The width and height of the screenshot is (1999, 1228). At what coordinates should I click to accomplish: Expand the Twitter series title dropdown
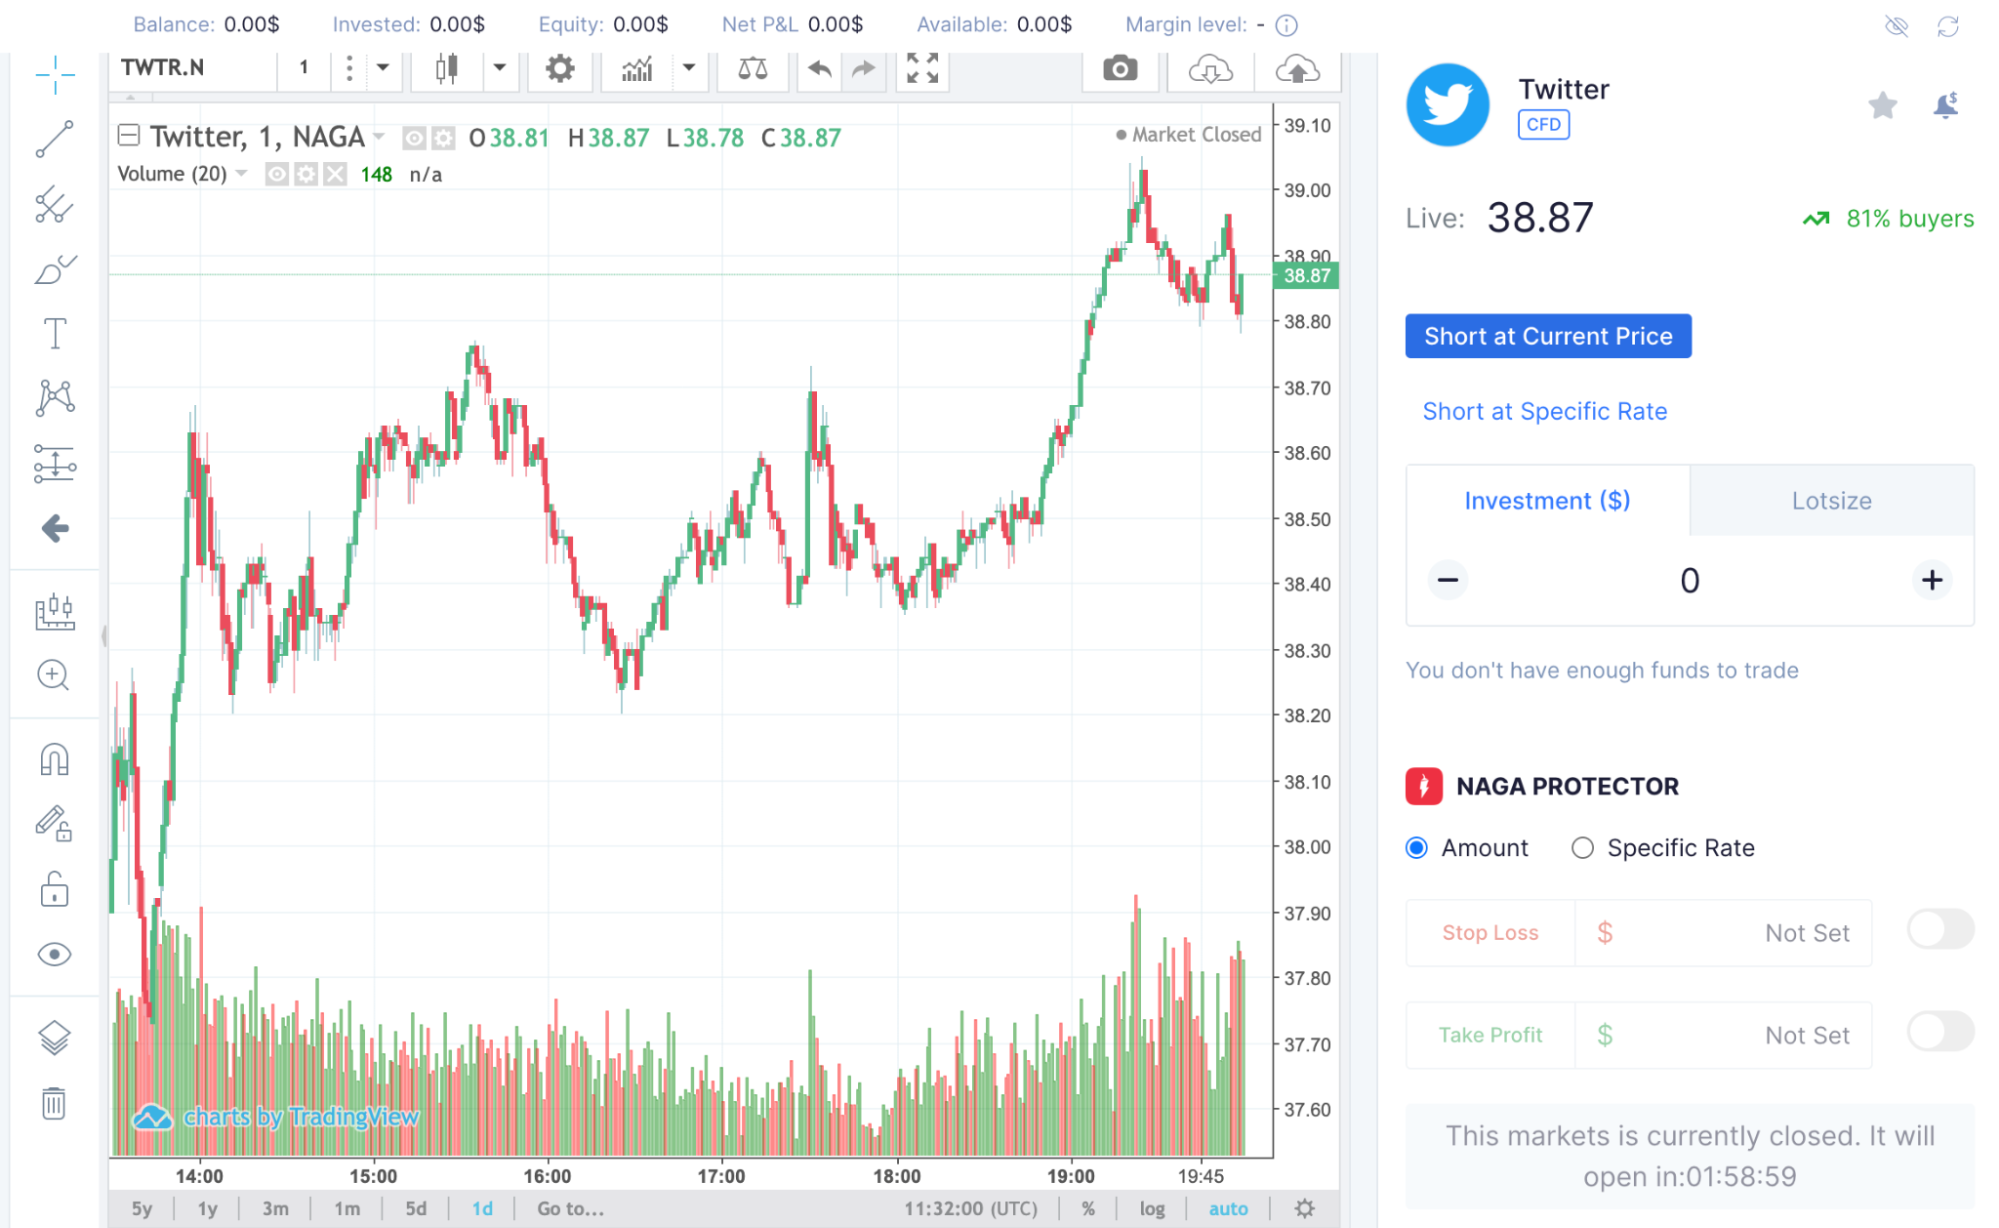(379, 136)
